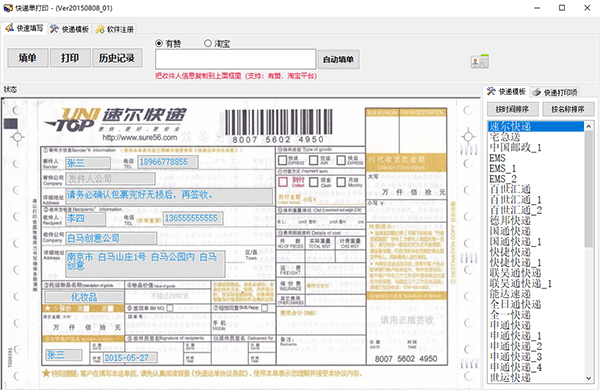Switch to right panel 快递模板 tab
600x390 pixels.
click(x=506, y=91)
